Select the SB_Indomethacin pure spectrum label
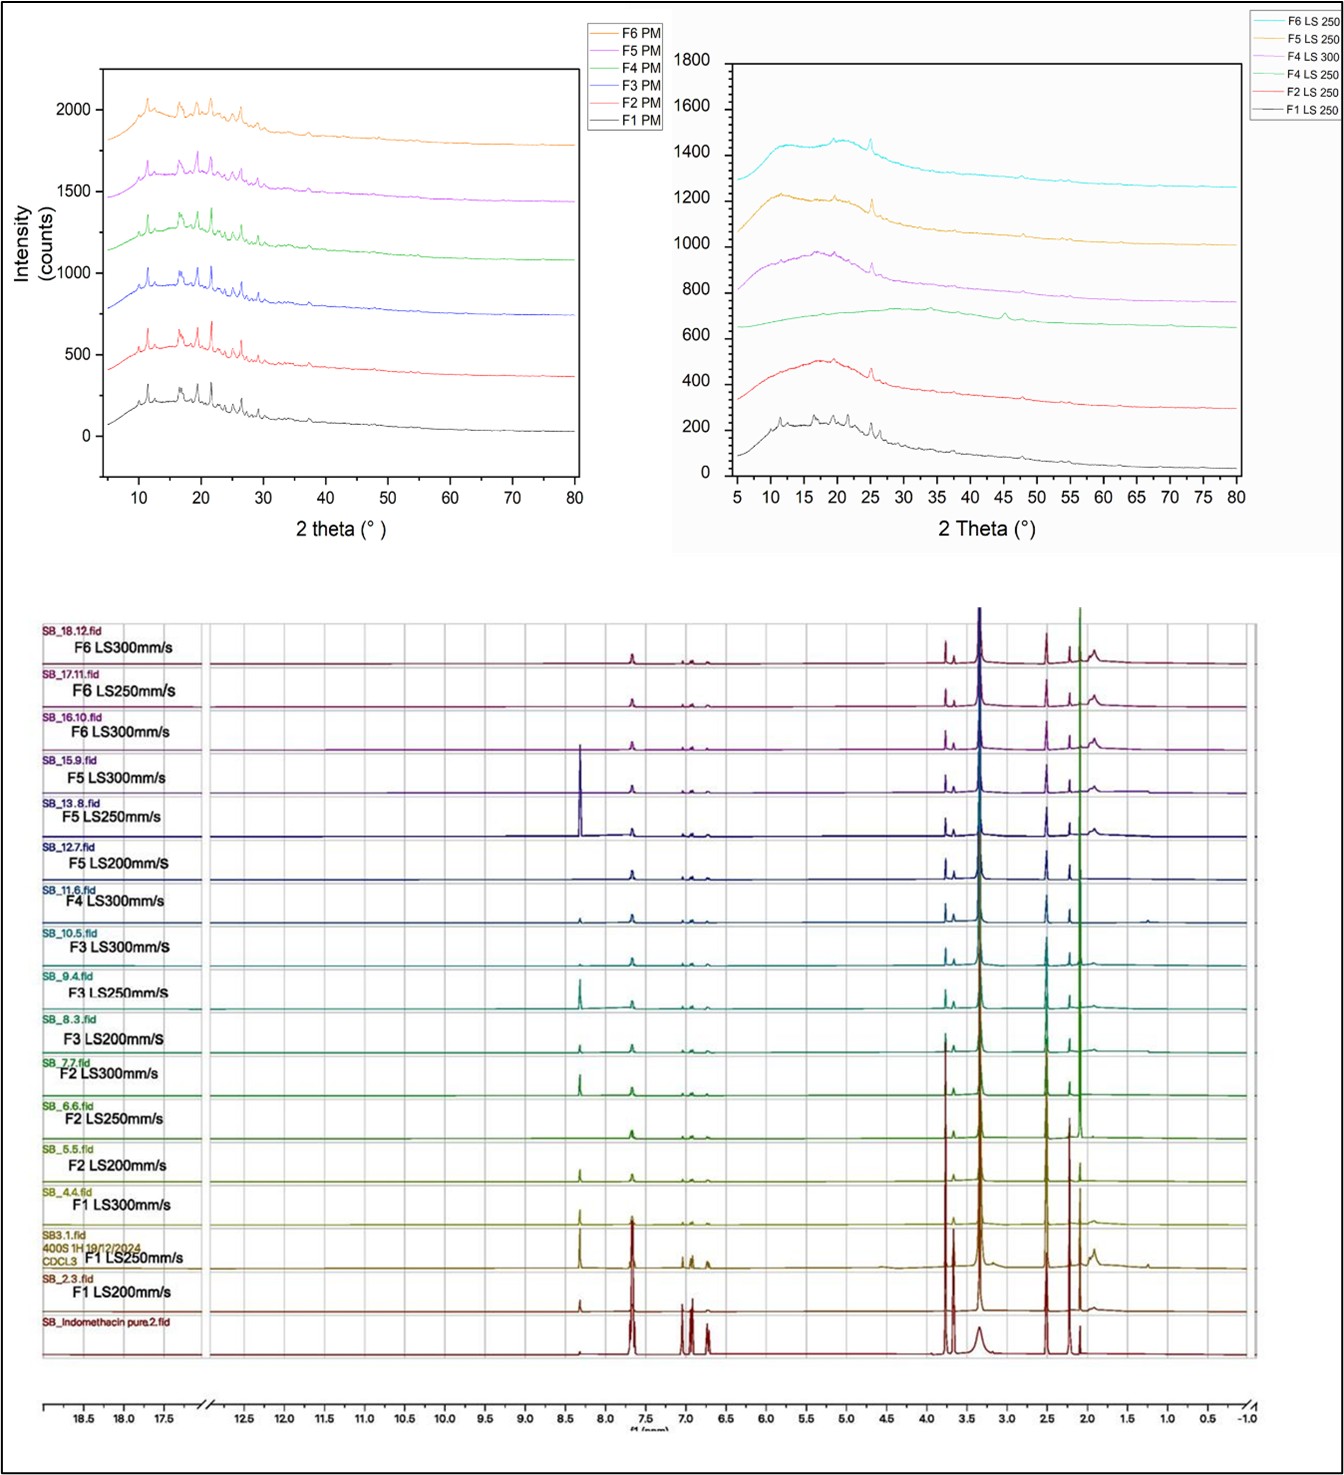Image resolution: width=1344 pixels, height=1475 pixels. pyautogui.click(x=106, y=1322)
